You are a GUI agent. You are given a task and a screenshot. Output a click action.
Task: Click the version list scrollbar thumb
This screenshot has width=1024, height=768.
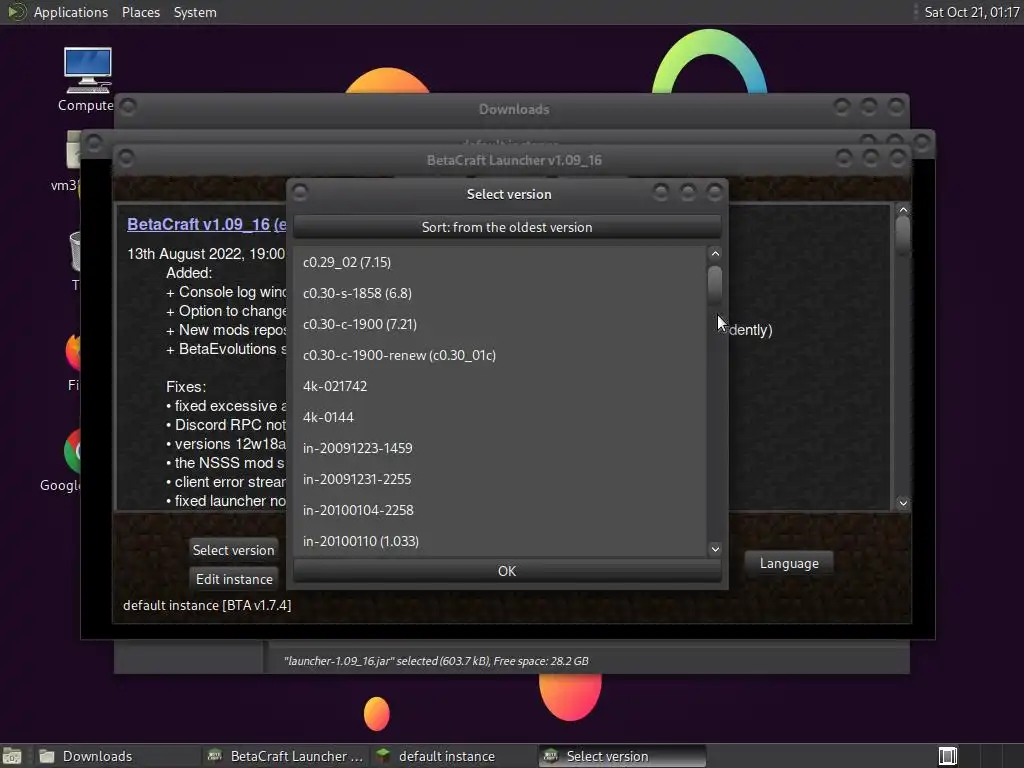[x=715, y=285]
